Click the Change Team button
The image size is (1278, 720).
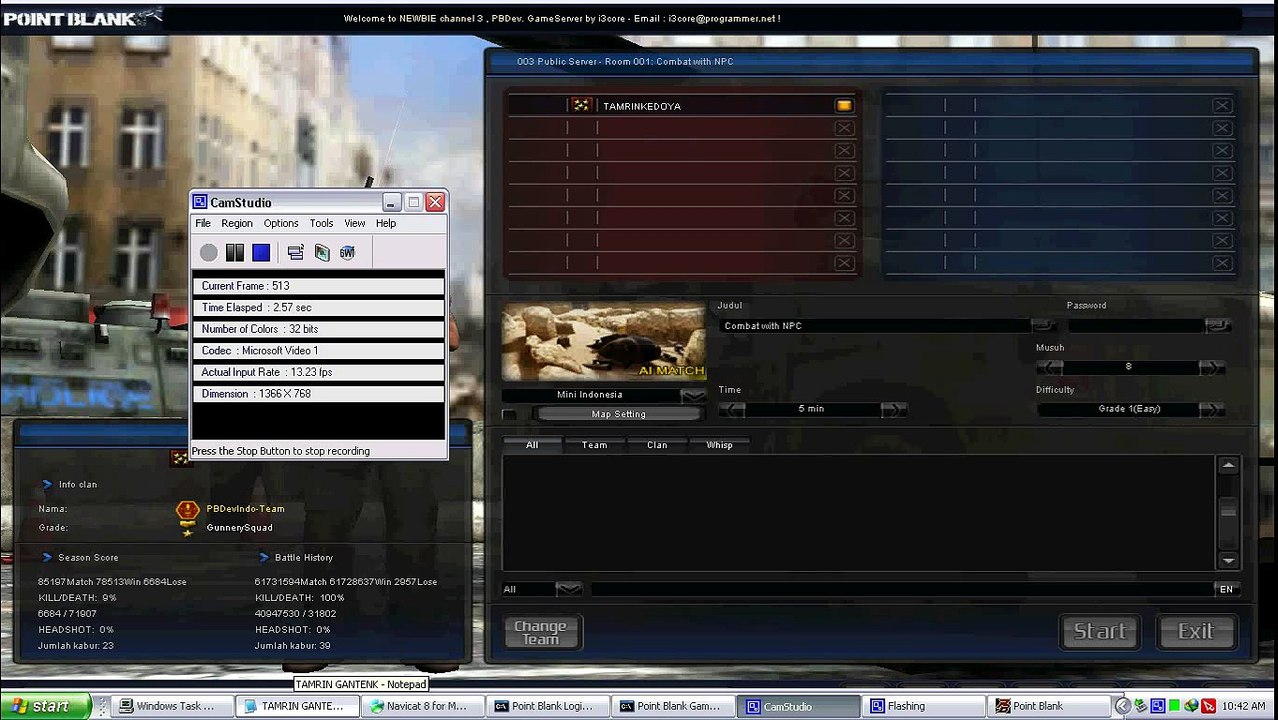tap(541, 632)
